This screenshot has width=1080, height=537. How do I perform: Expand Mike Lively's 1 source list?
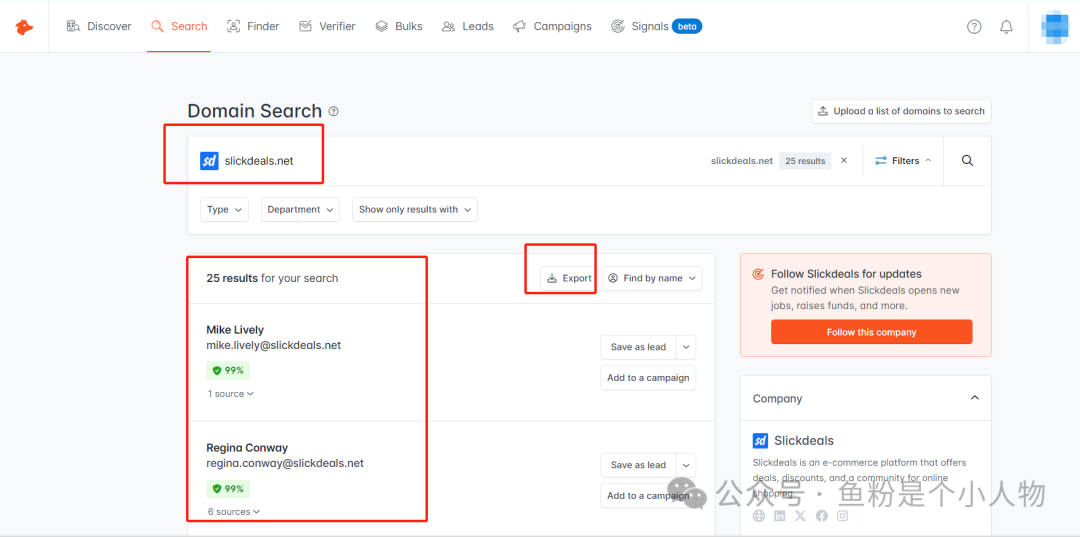click(x=231, y=394)
